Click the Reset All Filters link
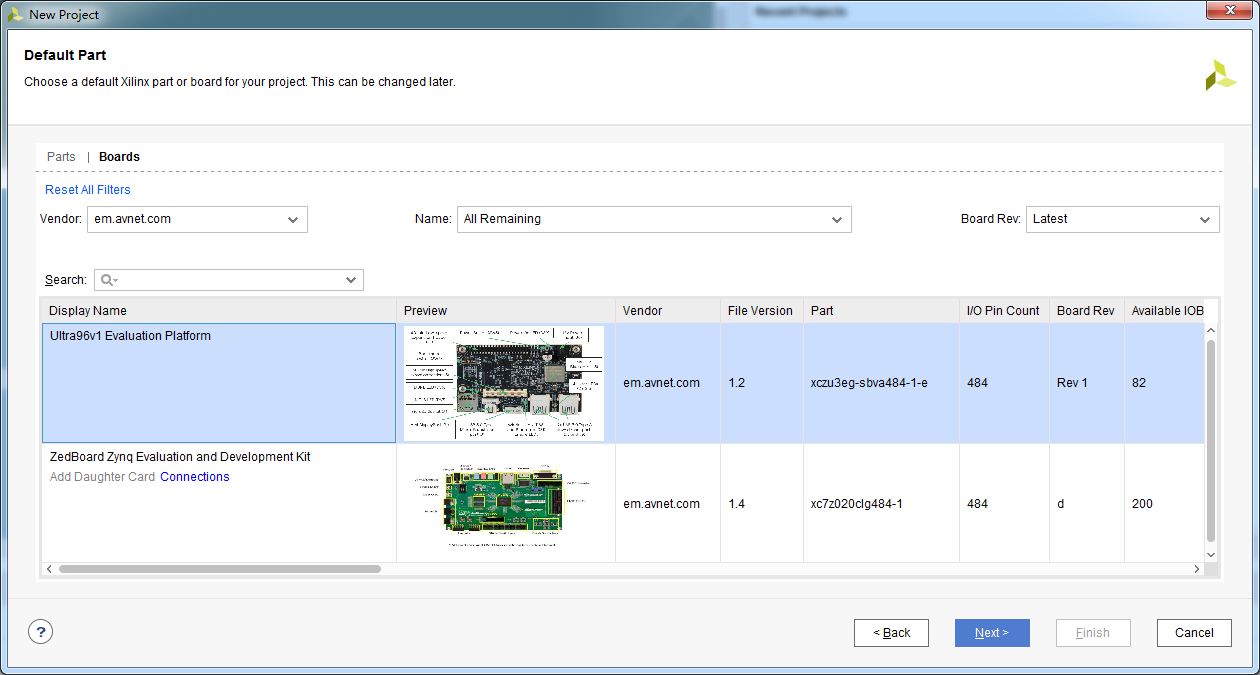Image resolution: width=1260 pixels, height=675 pixels. pyautogui.click(x=88, y=190)
